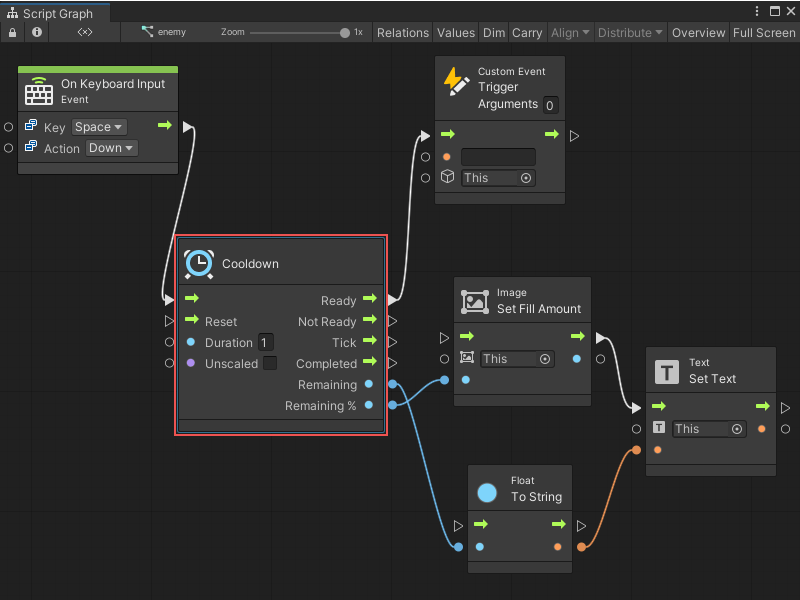The image size is (800, 600).
Task: Click the Set Text node T icon
Action: (x=666, y=371)
